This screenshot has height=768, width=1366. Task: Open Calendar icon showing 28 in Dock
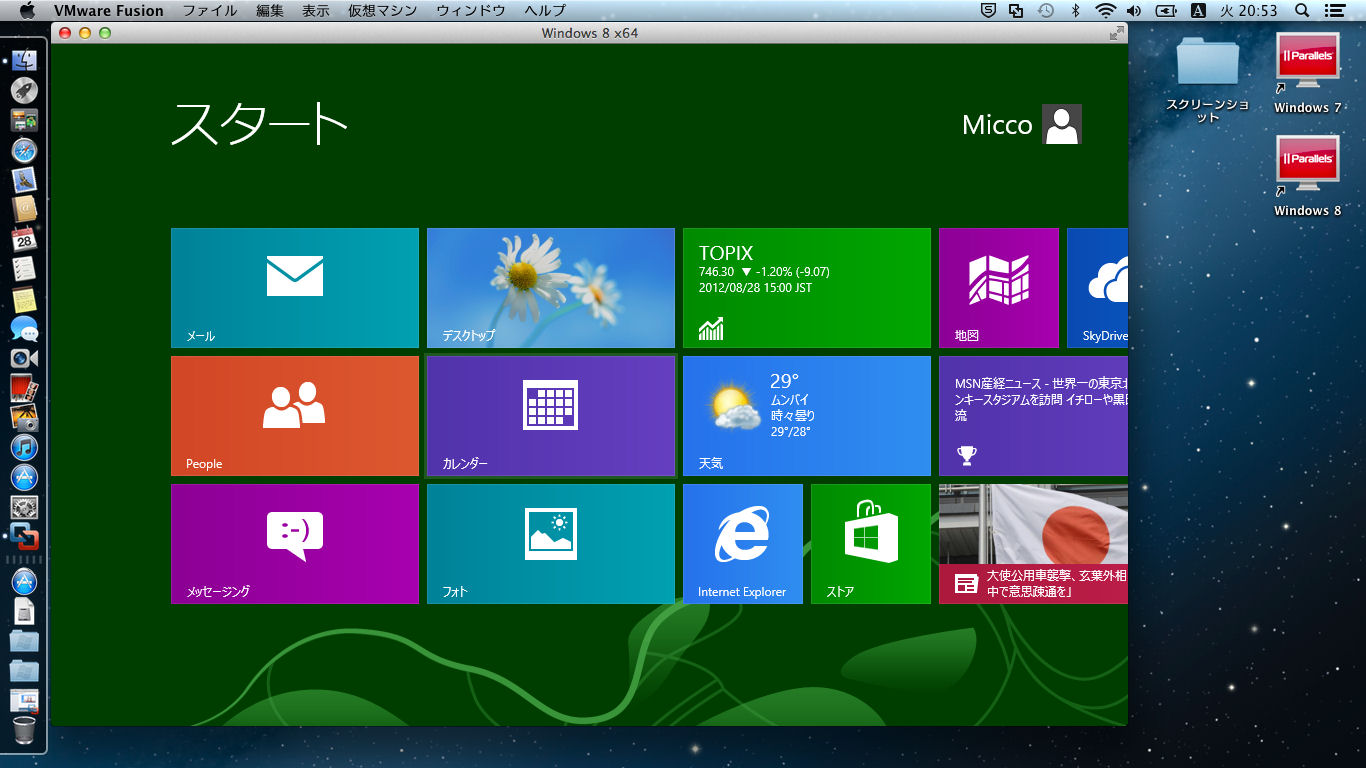[x=25, y=239]
